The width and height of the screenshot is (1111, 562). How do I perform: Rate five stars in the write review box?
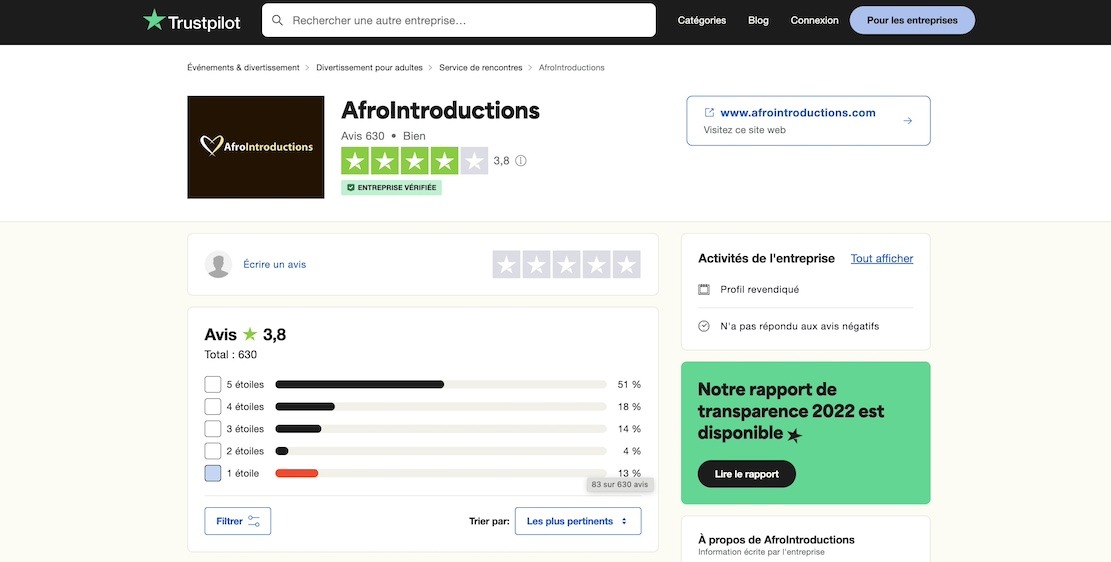[626, 264]
